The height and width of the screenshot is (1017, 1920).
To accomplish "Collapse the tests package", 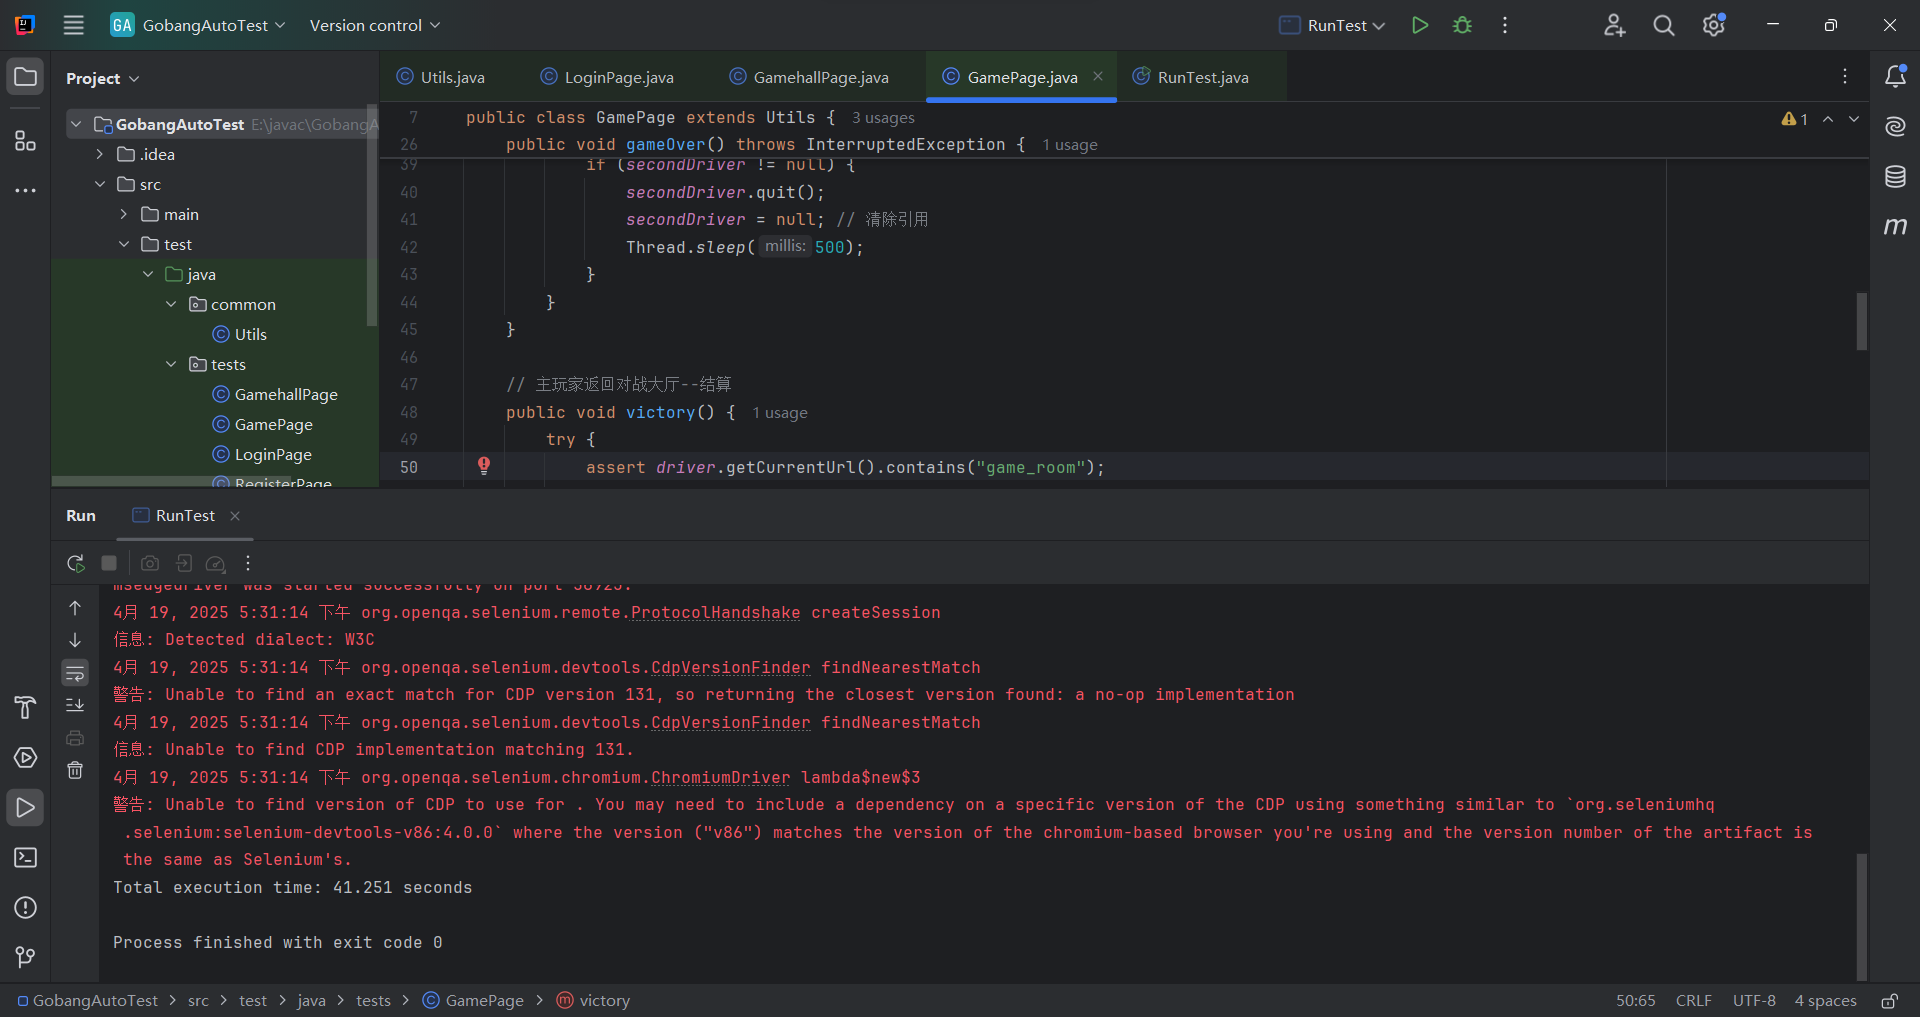I will tap(171, 364).
